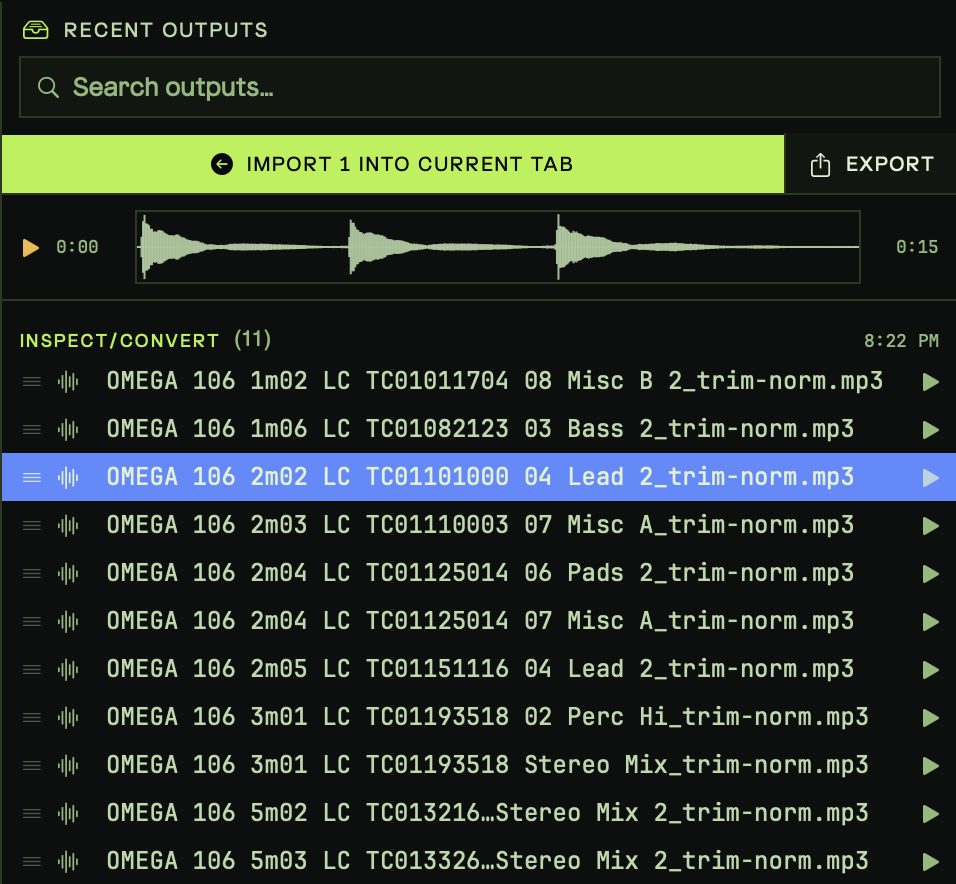Click inside the audio waveform
Viewport: 956px width, 884px height.
tap(498, 247)
